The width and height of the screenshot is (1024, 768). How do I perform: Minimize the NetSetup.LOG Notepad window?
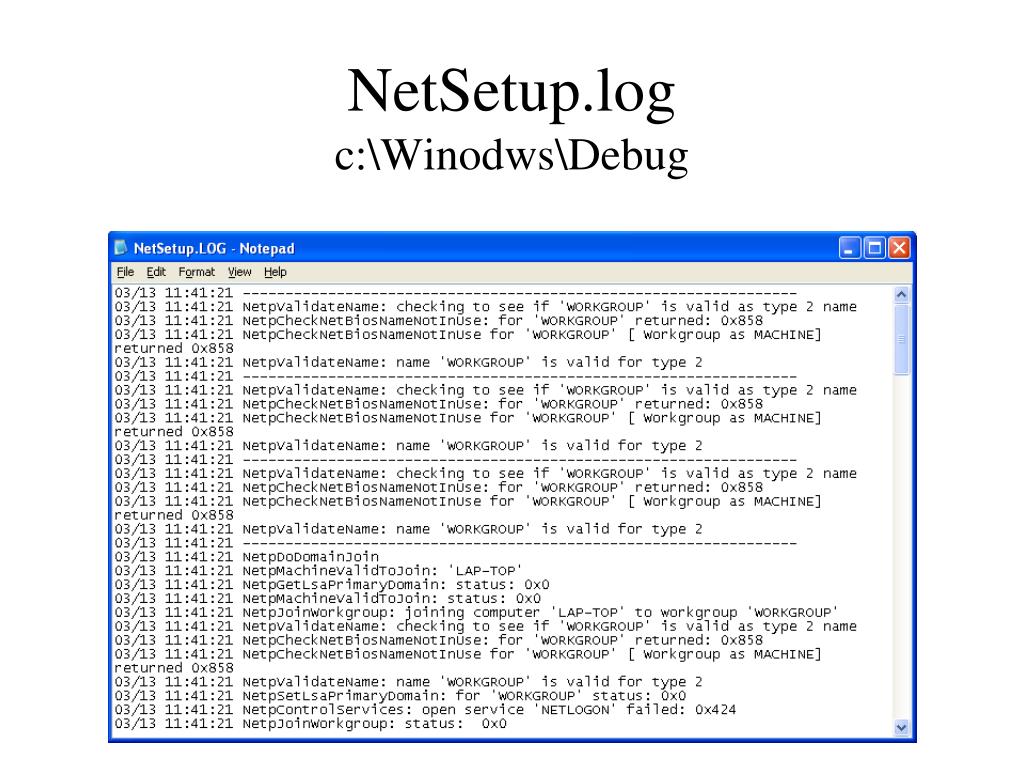tap(849, 248)
